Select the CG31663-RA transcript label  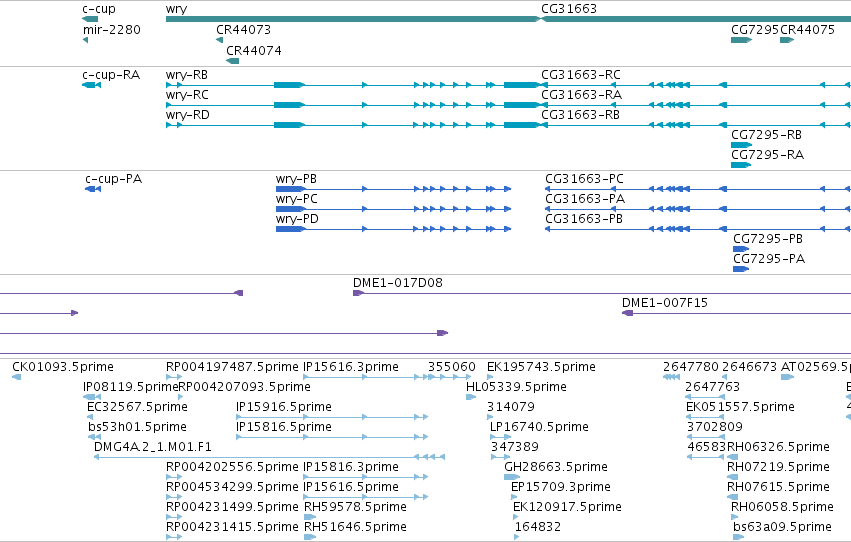coord(581,95)
